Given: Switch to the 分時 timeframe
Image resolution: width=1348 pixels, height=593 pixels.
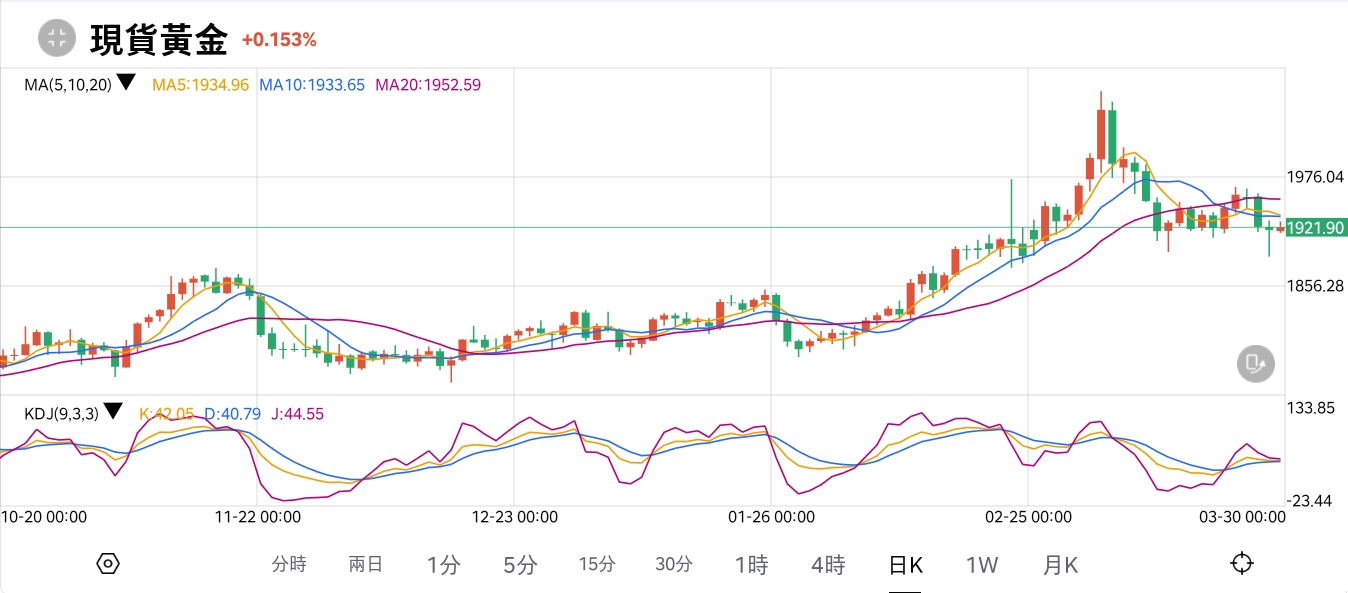Looking at the screenshot, I should coord(289,565).
